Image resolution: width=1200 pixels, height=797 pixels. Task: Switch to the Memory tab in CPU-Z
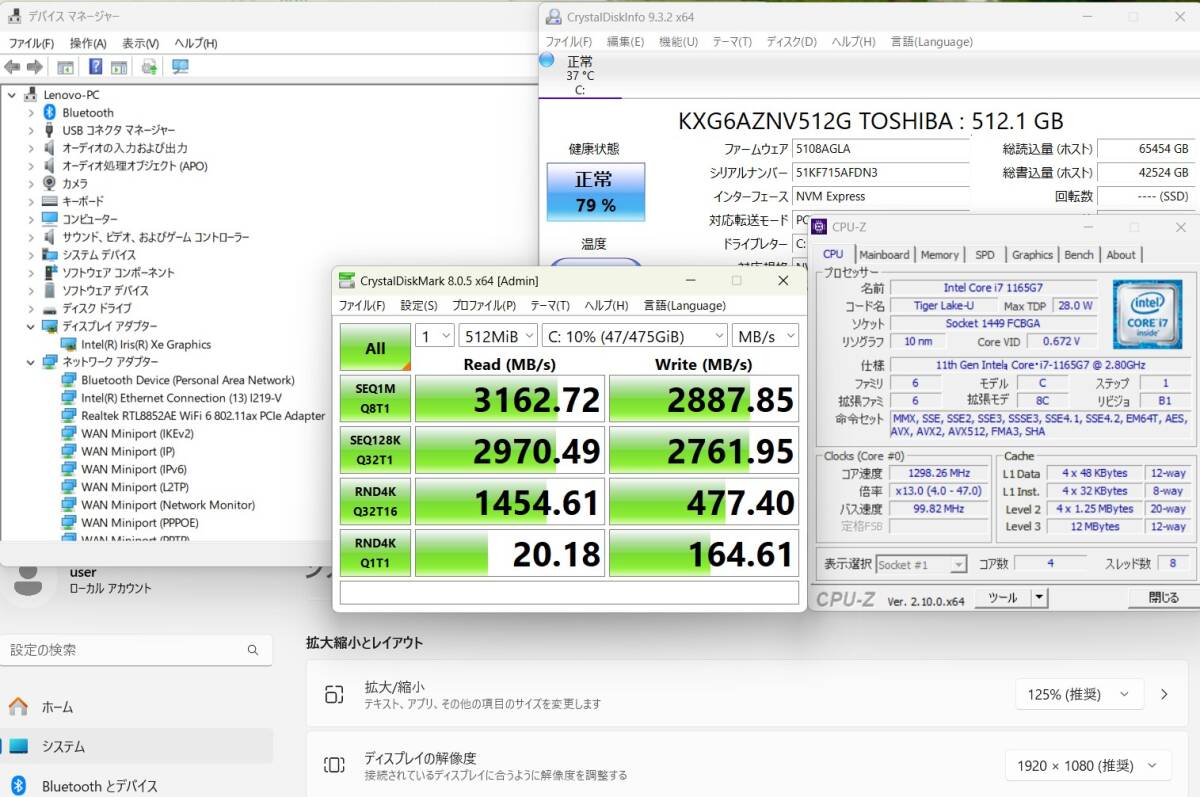(x=939, y=255)
